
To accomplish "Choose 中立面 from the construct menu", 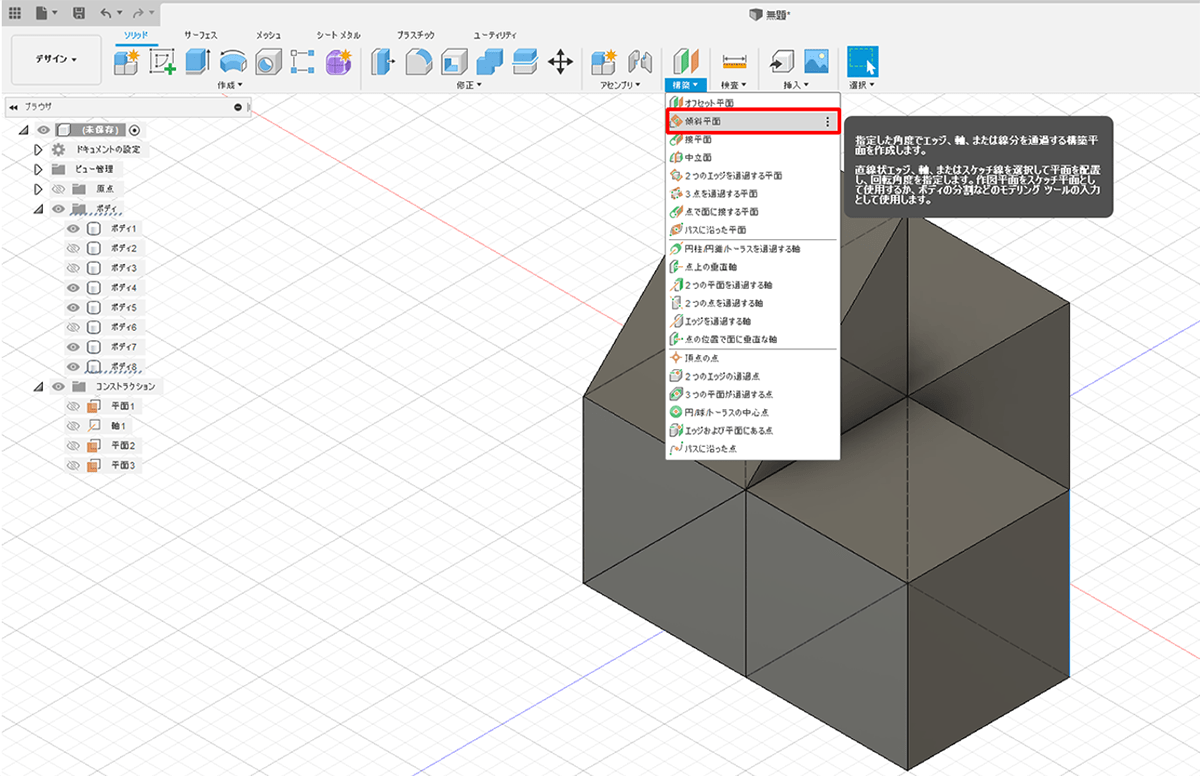I will [698, 157].
